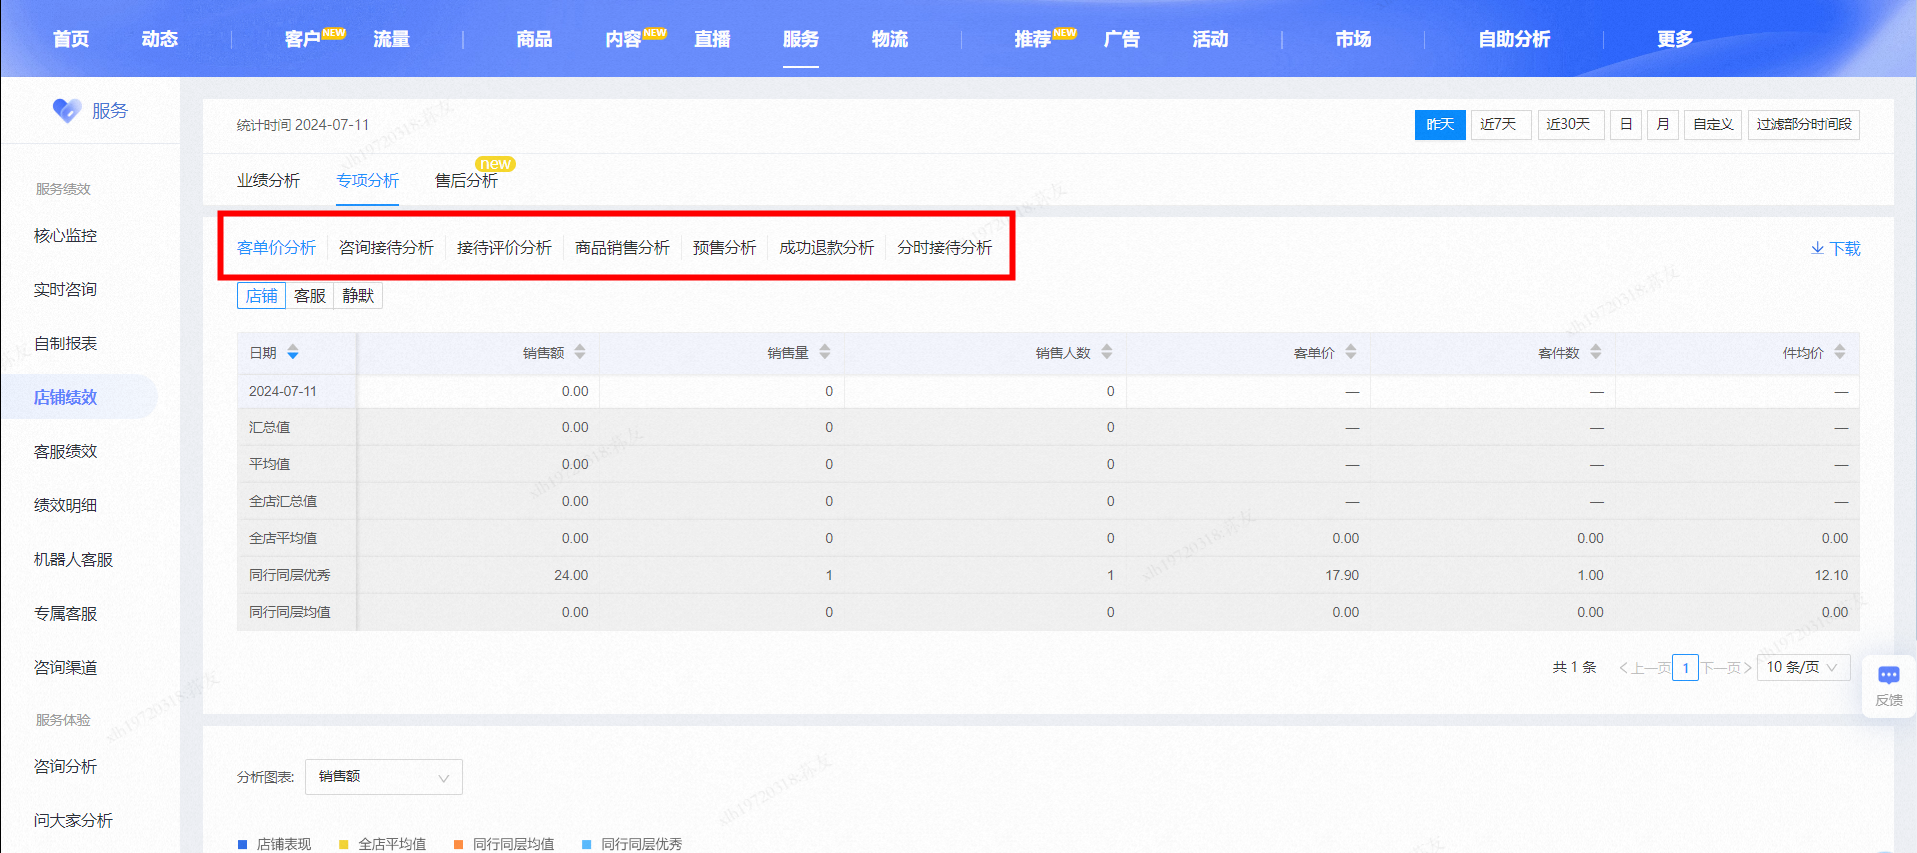Open the 过滤部分时间段 filter selector

click(1804, 125)
